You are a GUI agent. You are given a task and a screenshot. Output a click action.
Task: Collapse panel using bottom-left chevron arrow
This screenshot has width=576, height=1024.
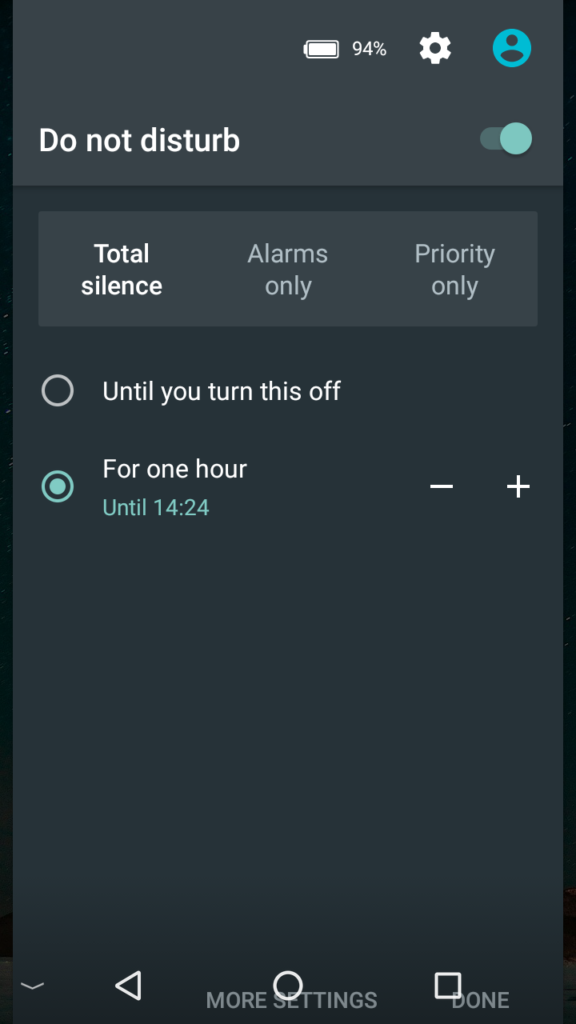click(32, 985)
